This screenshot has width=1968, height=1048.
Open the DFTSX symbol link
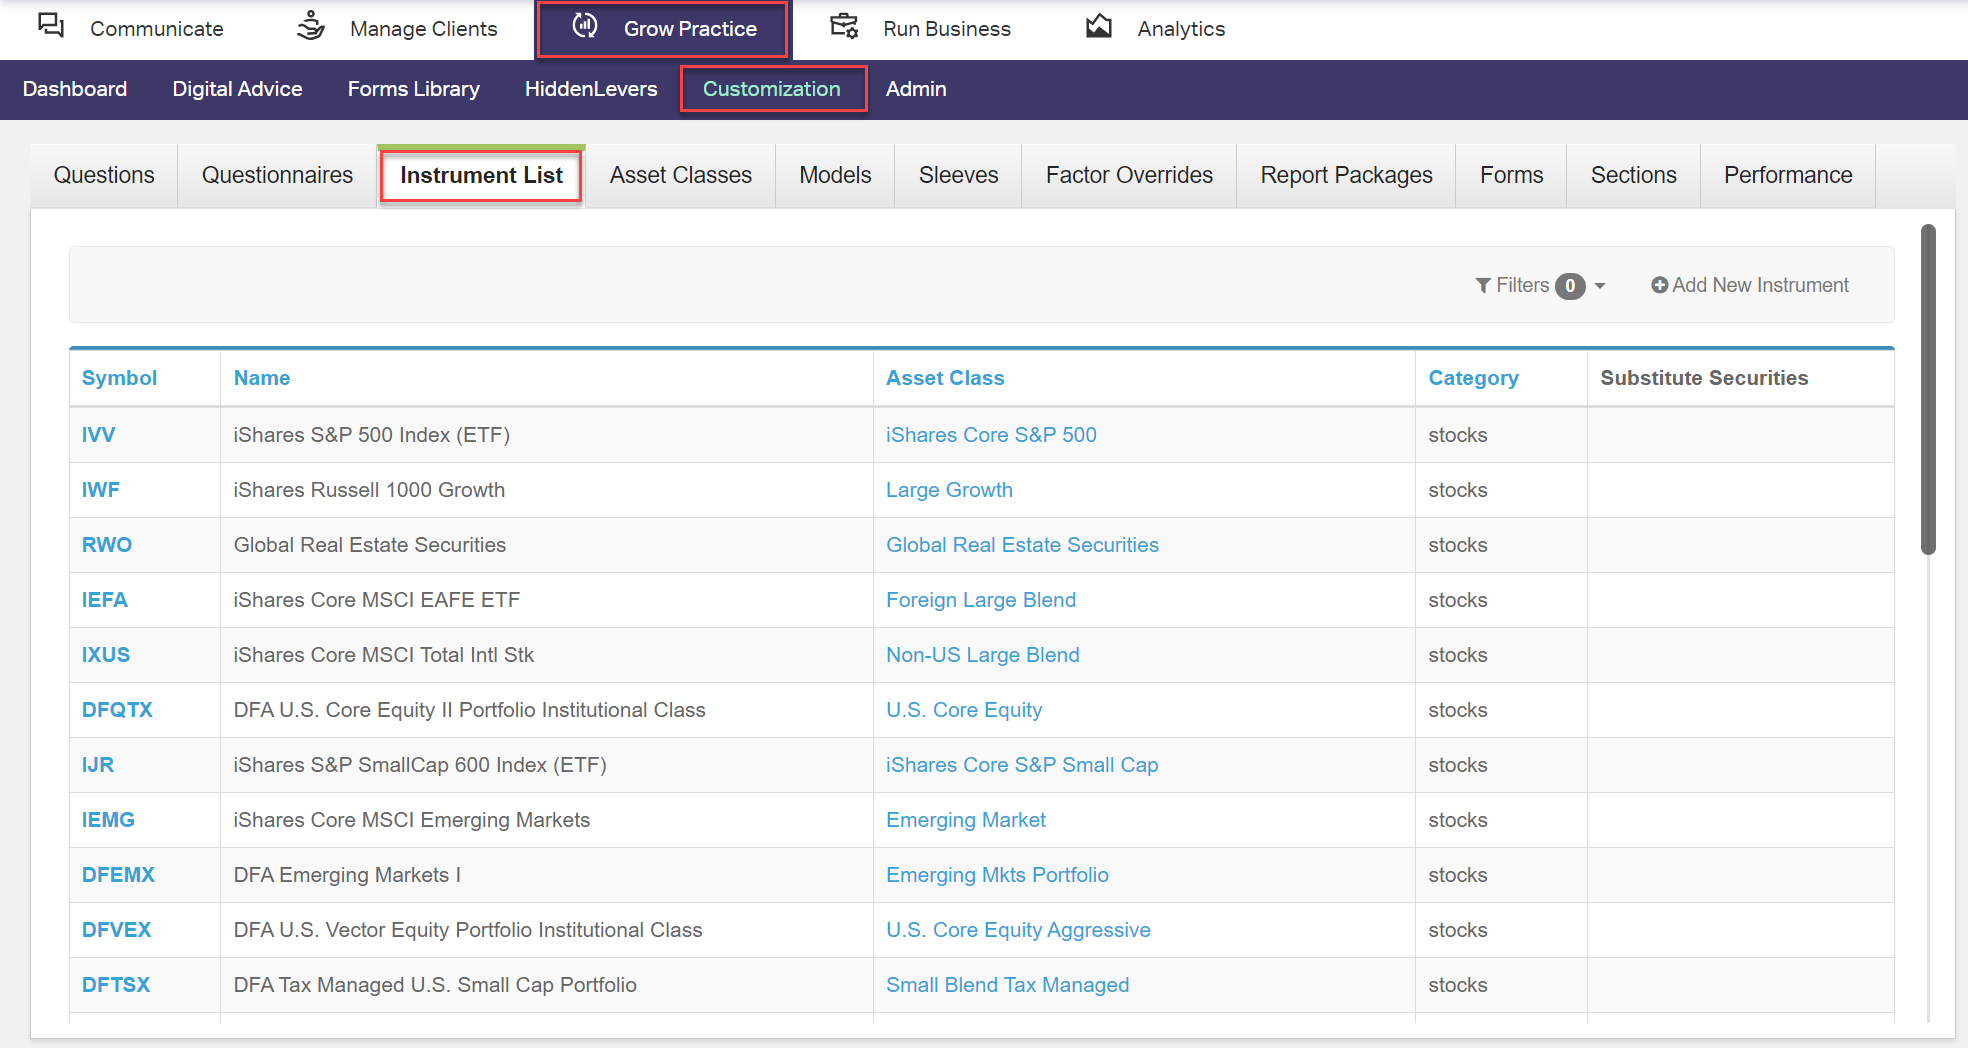[x=116, y=985]
